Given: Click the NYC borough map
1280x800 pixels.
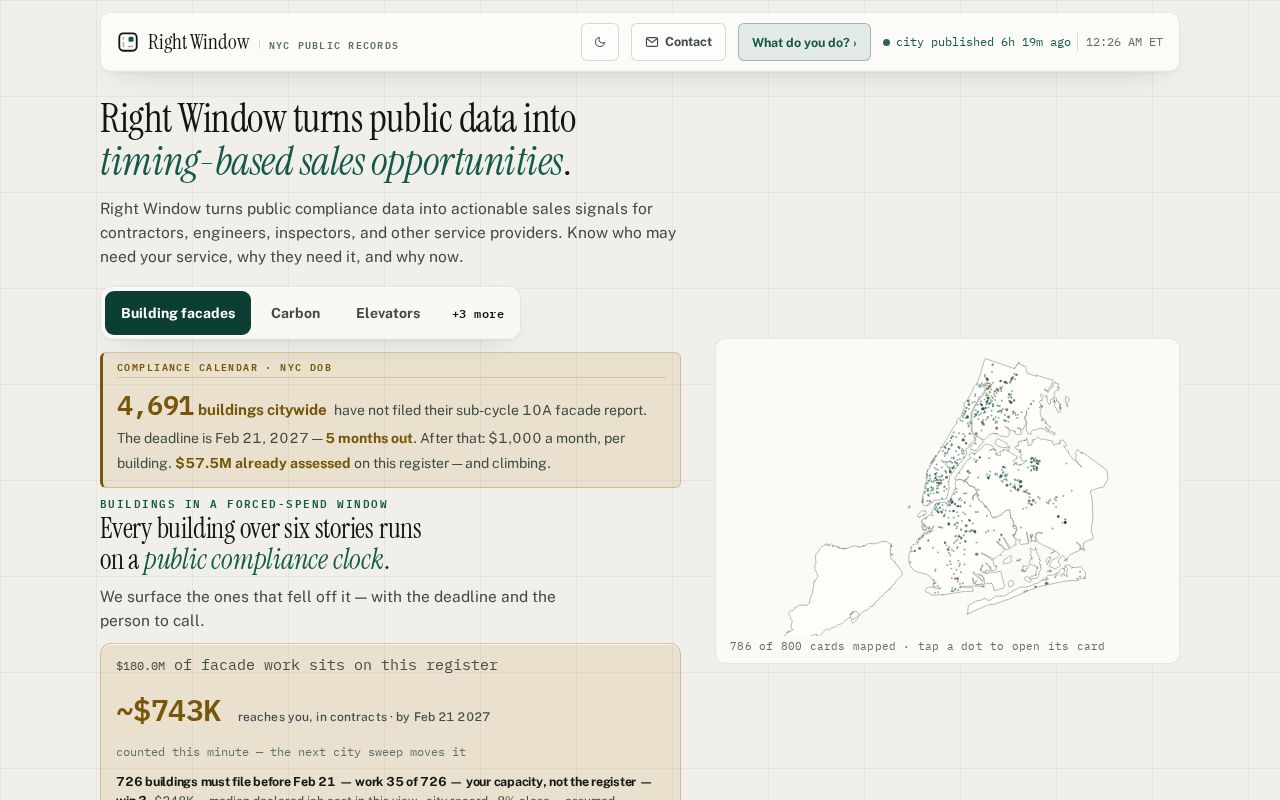Looking at the screenshot, I should pyautogui.click(x=947, y=495).
